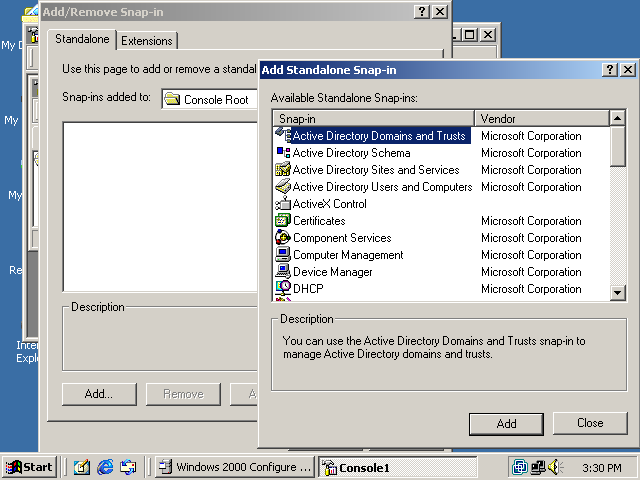Select Component Services row text
640x480 pixels.
[x=342, y=238]
